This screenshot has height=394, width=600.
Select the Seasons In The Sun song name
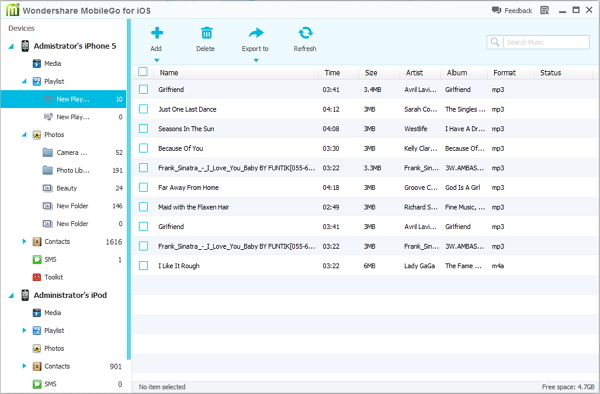tap(186, 129)
